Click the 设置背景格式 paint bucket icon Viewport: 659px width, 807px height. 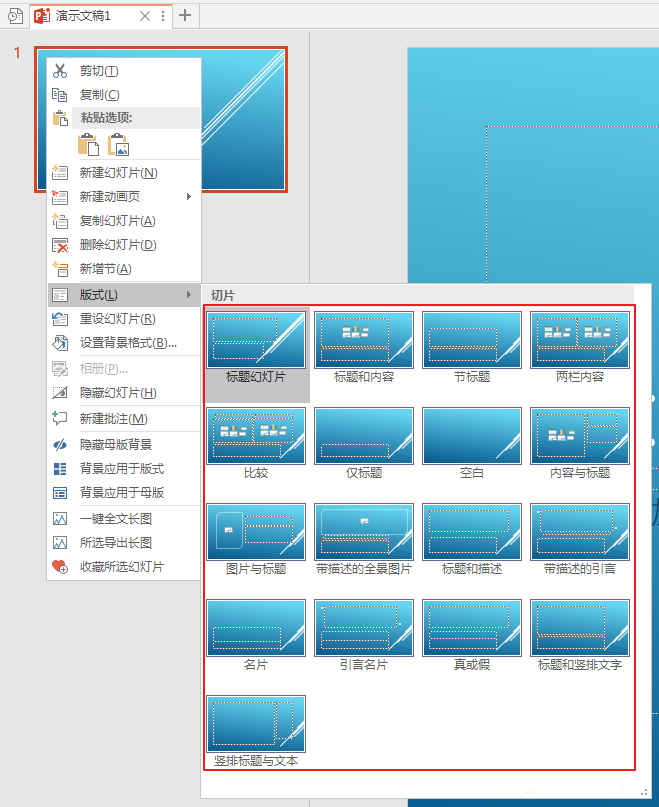pos(60,343)
